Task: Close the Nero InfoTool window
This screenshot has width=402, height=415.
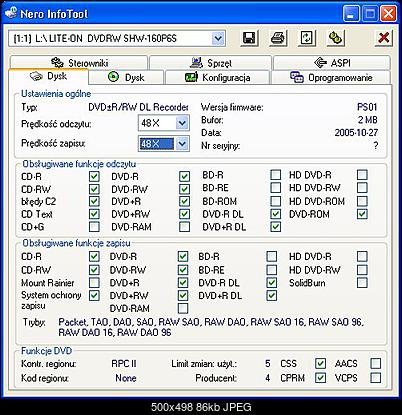Action: click(388, 14)
